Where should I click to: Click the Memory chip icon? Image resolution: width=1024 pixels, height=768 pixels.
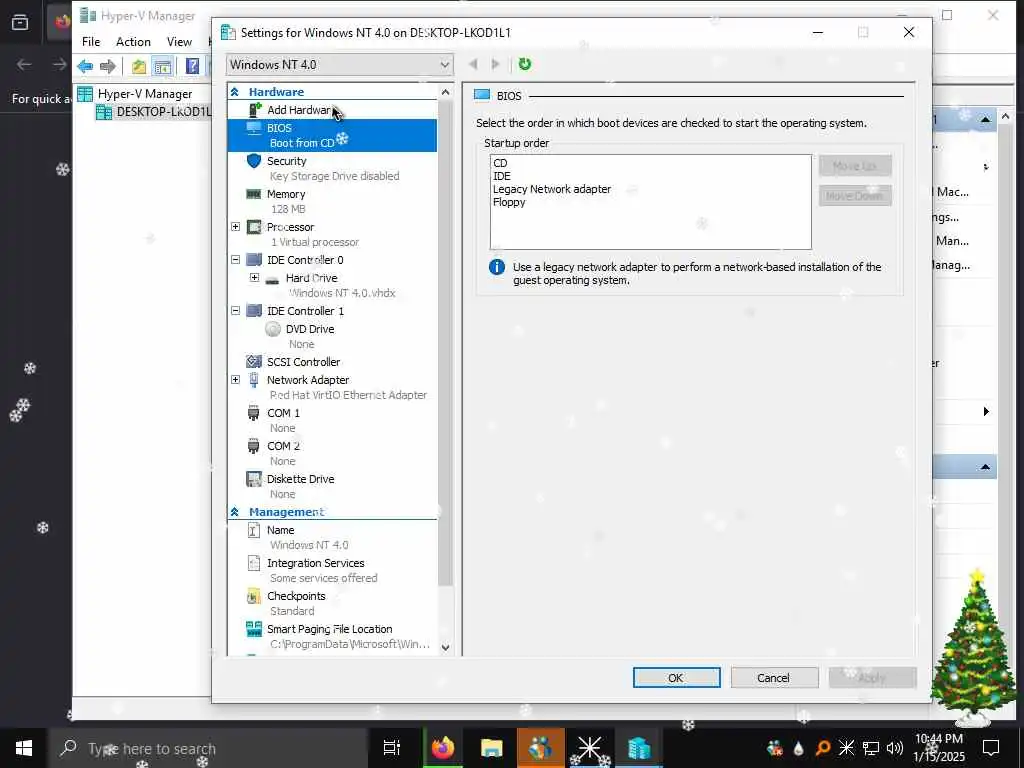[253, 194]
